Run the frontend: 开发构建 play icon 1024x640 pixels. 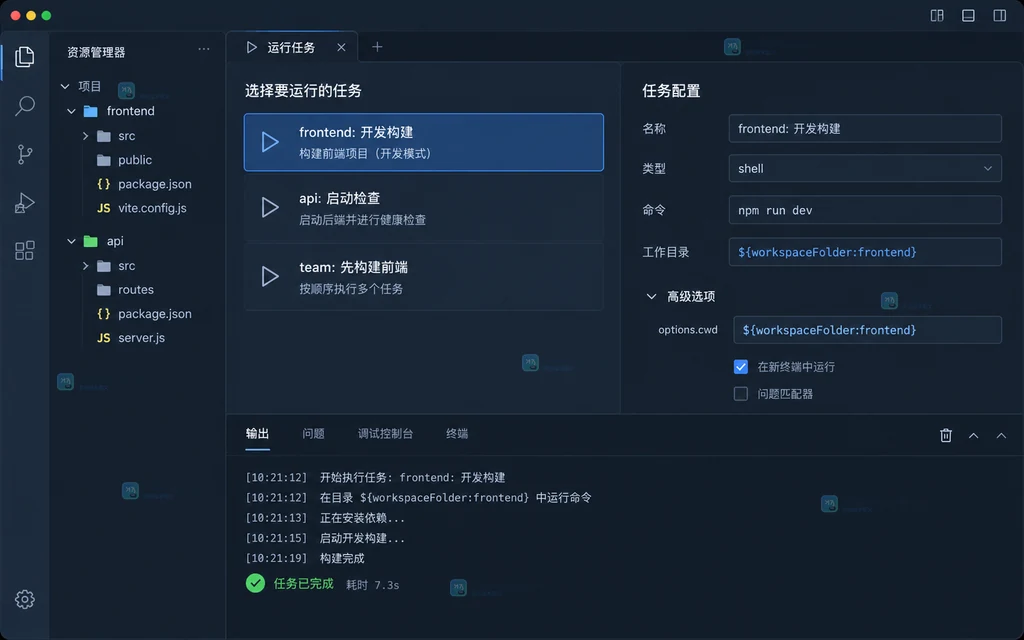(270, 142)
